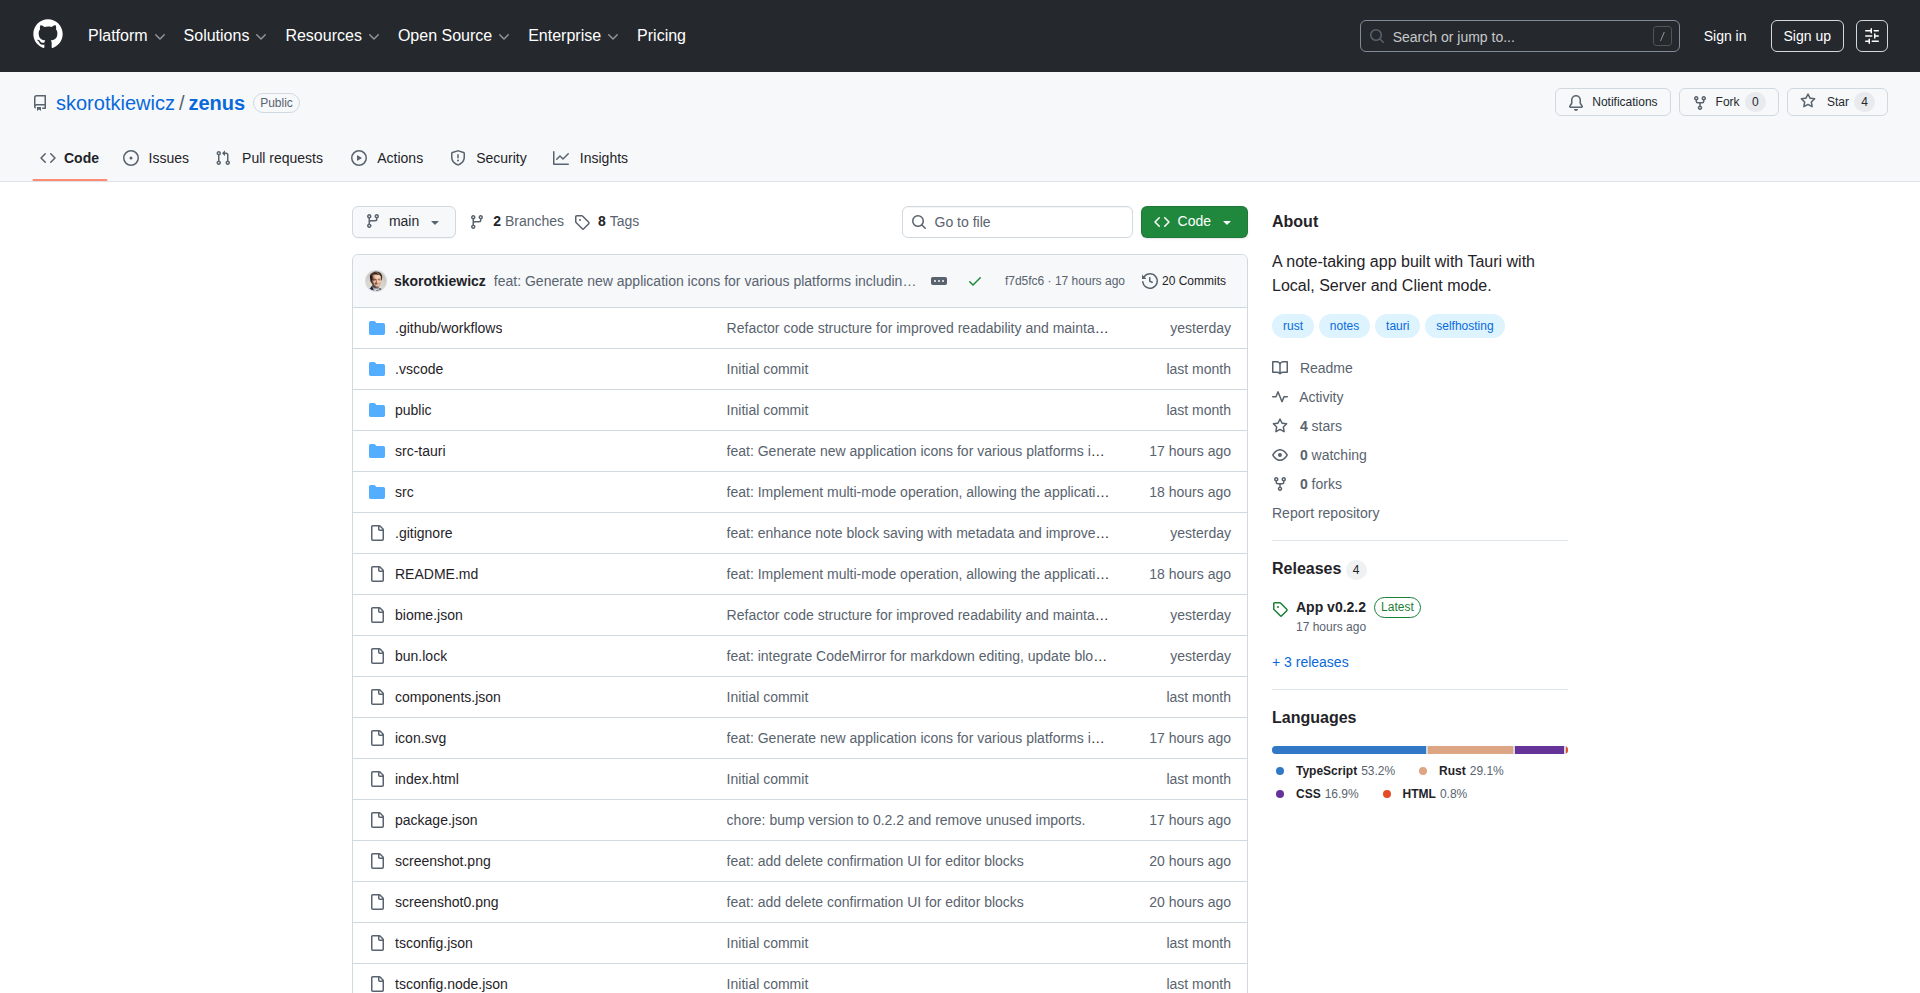The height and width of the screenshot is (993, 1920).
Task: Click the Readme book icon
Action: 1281,368
